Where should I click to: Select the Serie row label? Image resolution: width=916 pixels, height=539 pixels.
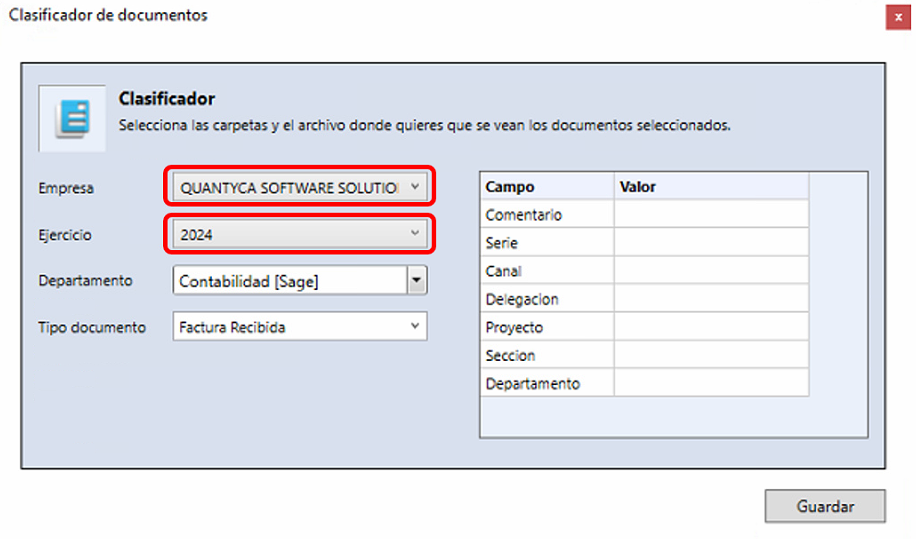(547, 243)
